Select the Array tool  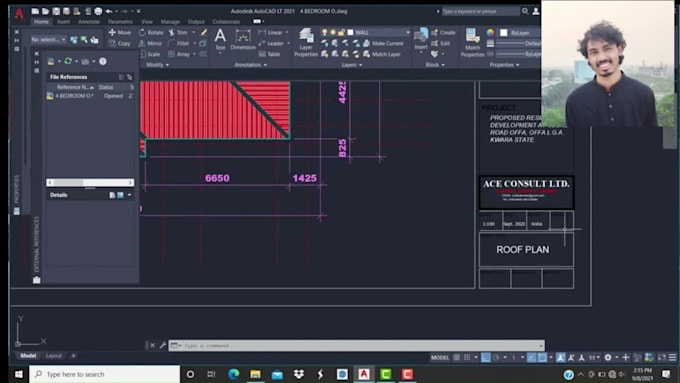click(179, 54)
